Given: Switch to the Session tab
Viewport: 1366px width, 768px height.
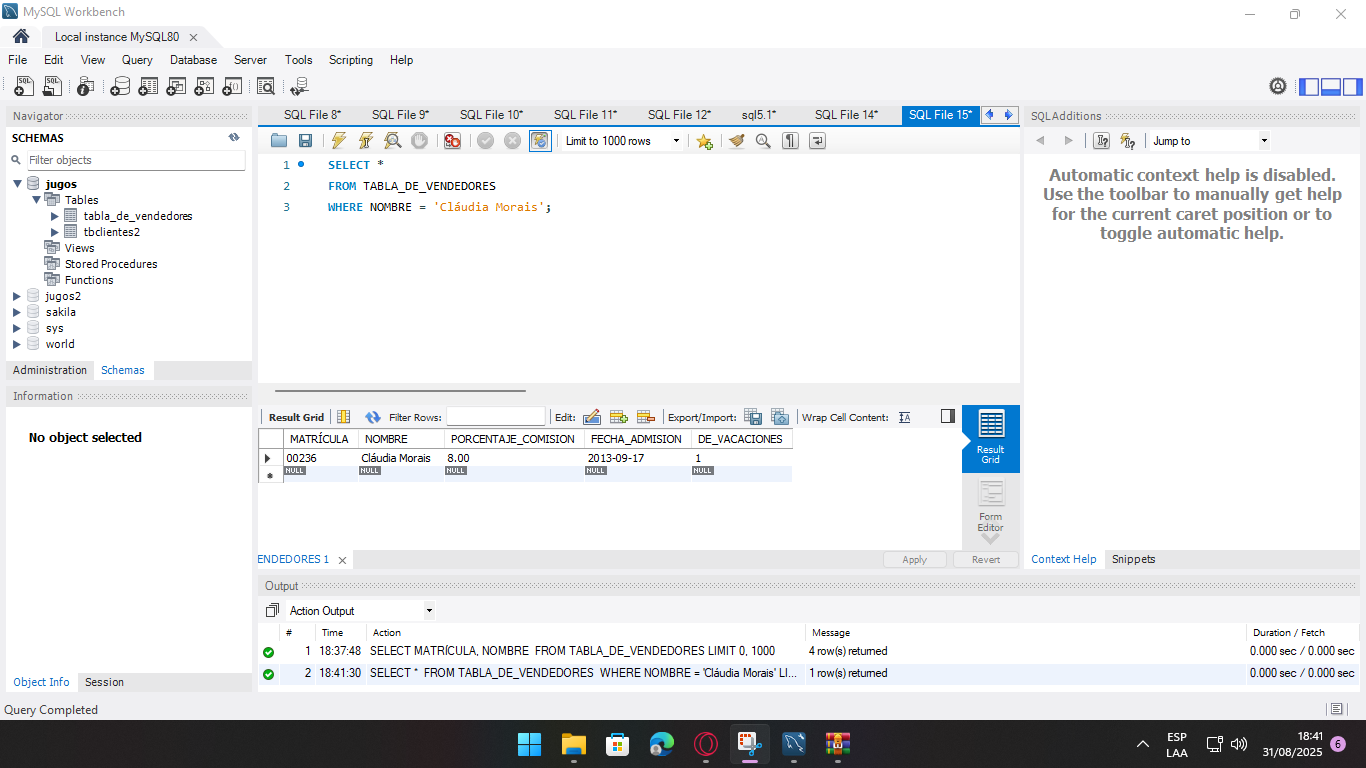Looking at the screenshot, I should pyautogui.click(x=104, y=682).
